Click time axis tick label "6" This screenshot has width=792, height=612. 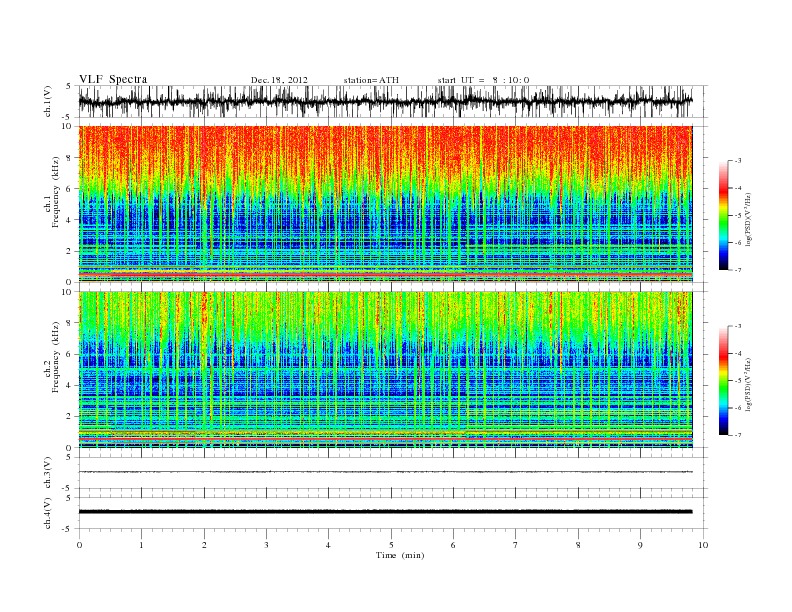[x=453, y=545]
